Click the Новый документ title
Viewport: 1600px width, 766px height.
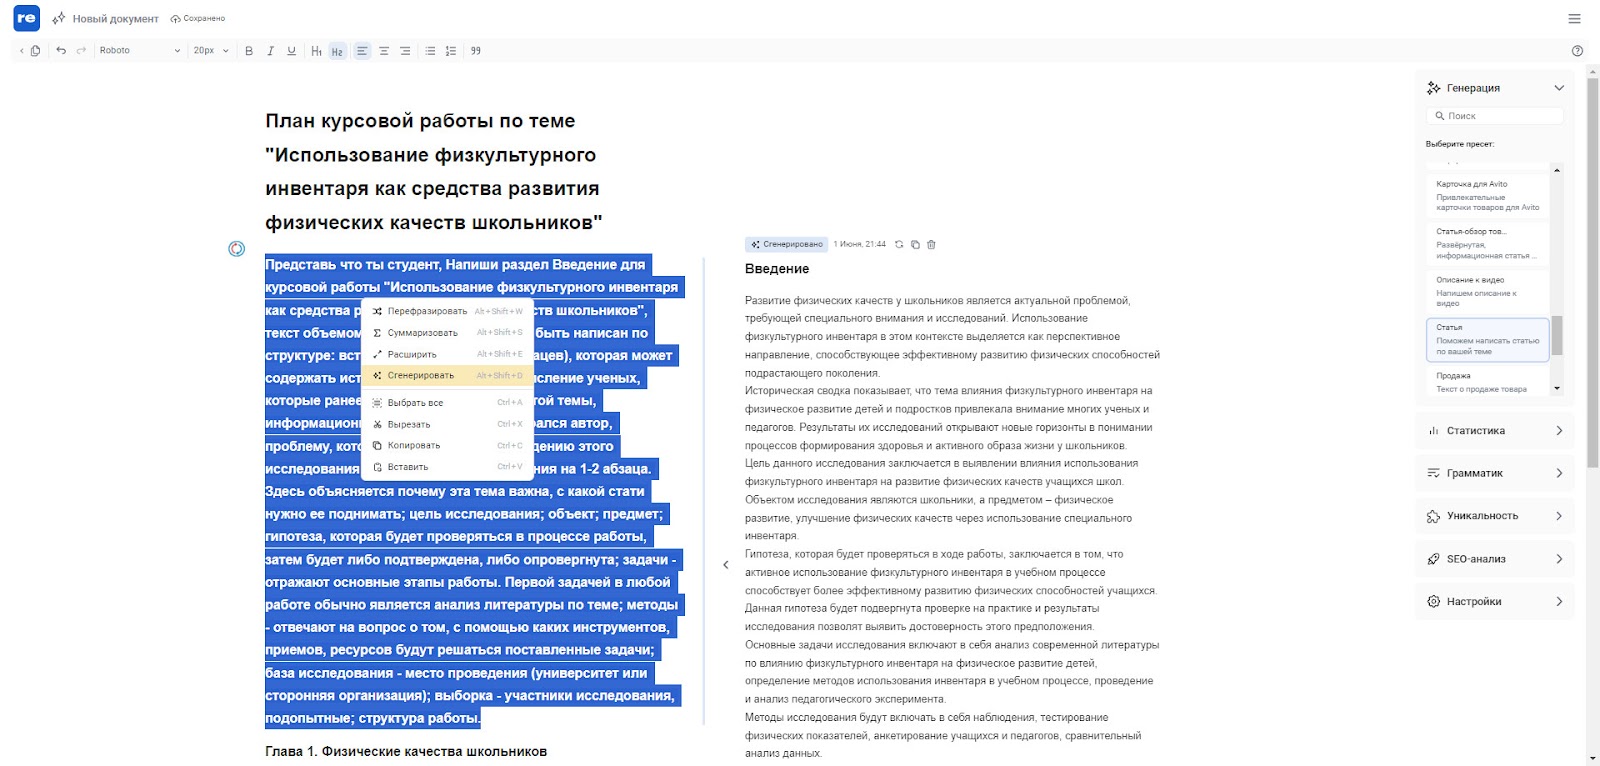pyautogui.click(x=115, y=19)
